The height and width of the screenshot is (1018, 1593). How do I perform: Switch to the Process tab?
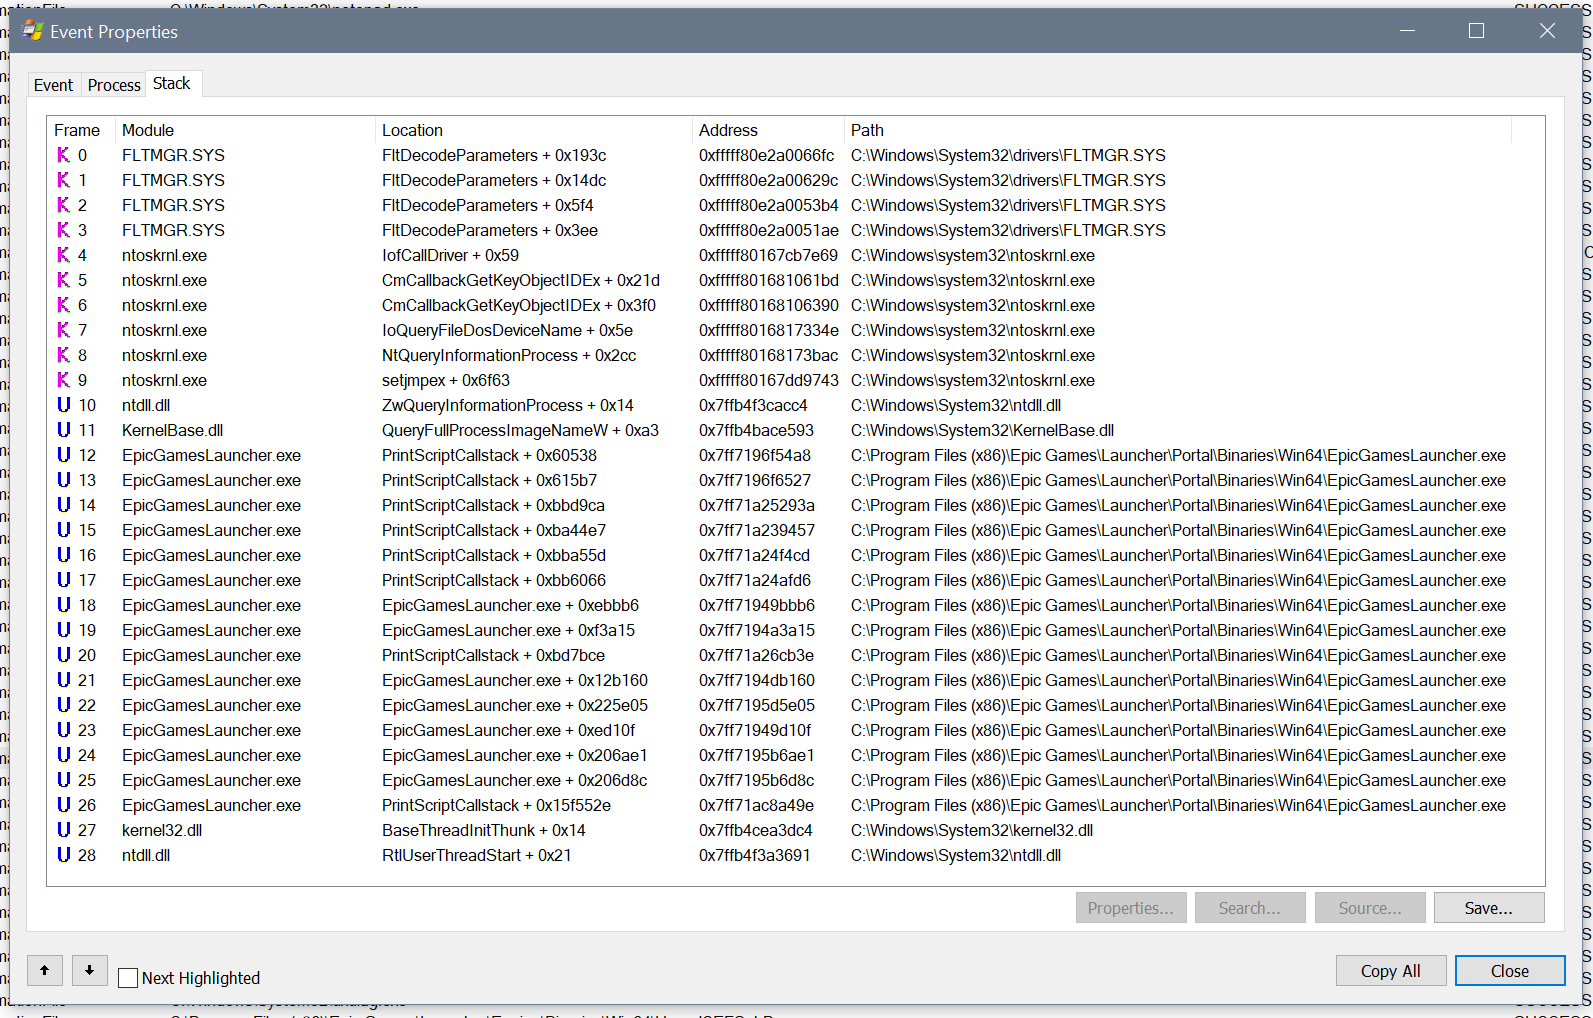click(114, 85)
